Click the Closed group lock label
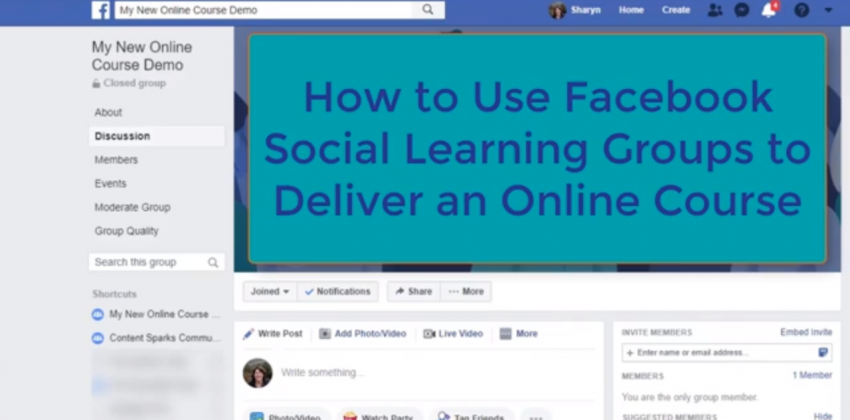This screenshot has height=420, width=850. pos(129,83)
